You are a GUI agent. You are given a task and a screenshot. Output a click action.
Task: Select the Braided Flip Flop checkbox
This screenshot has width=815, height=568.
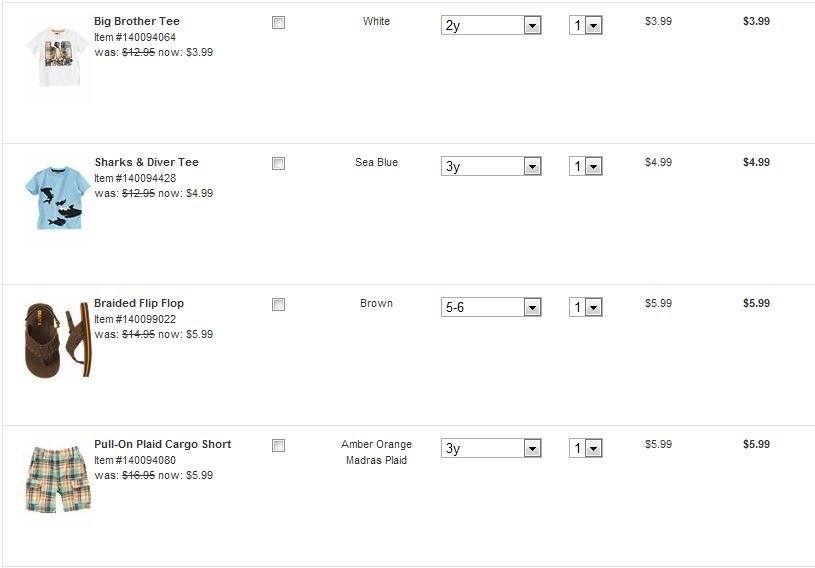(278, 305)
